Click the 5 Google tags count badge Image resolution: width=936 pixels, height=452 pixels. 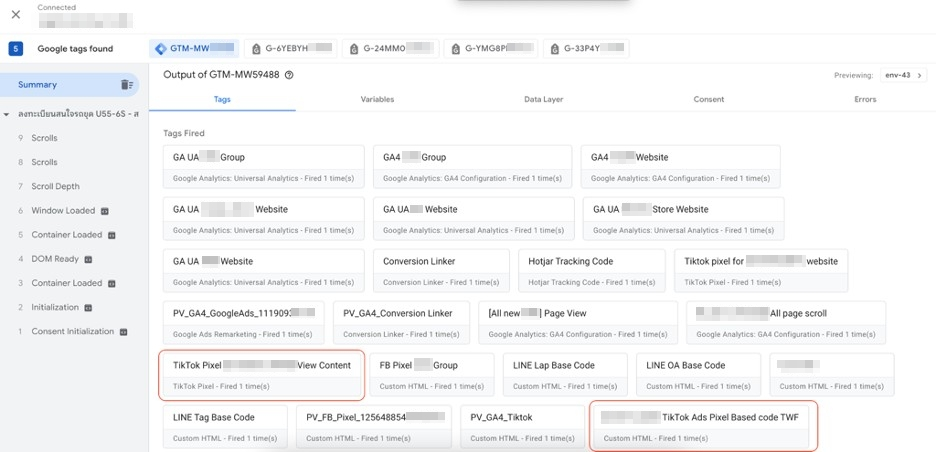click(x=16, y=49)
